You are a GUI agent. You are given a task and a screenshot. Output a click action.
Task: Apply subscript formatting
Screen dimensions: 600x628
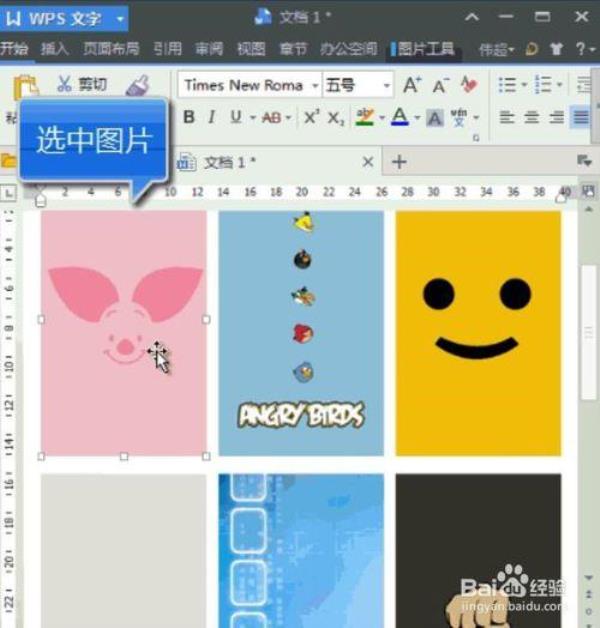tap(336, 118)
